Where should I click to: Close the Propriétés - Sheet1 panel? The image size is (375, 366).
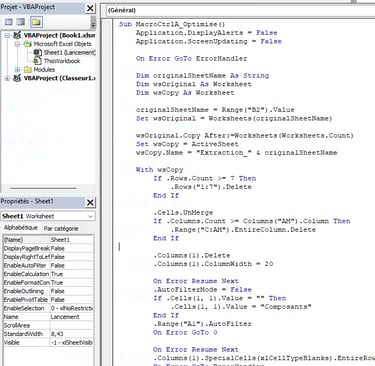tap(90, 202)
